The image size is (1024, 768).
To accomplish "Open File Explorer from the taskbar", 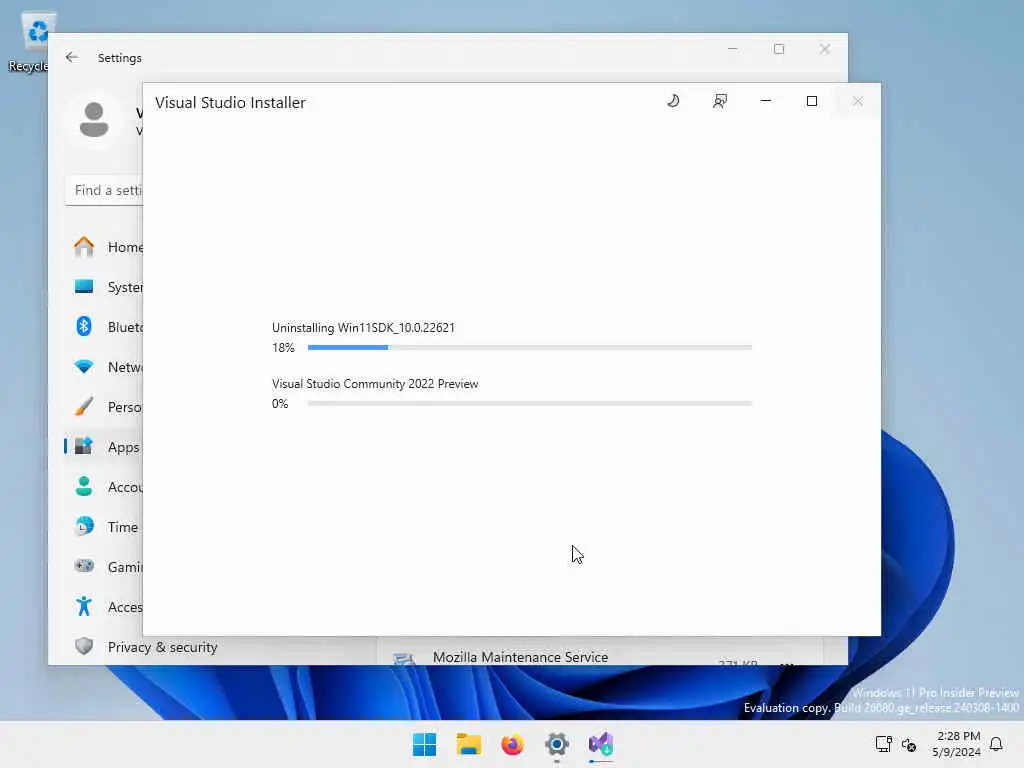I will pos(468,744).
